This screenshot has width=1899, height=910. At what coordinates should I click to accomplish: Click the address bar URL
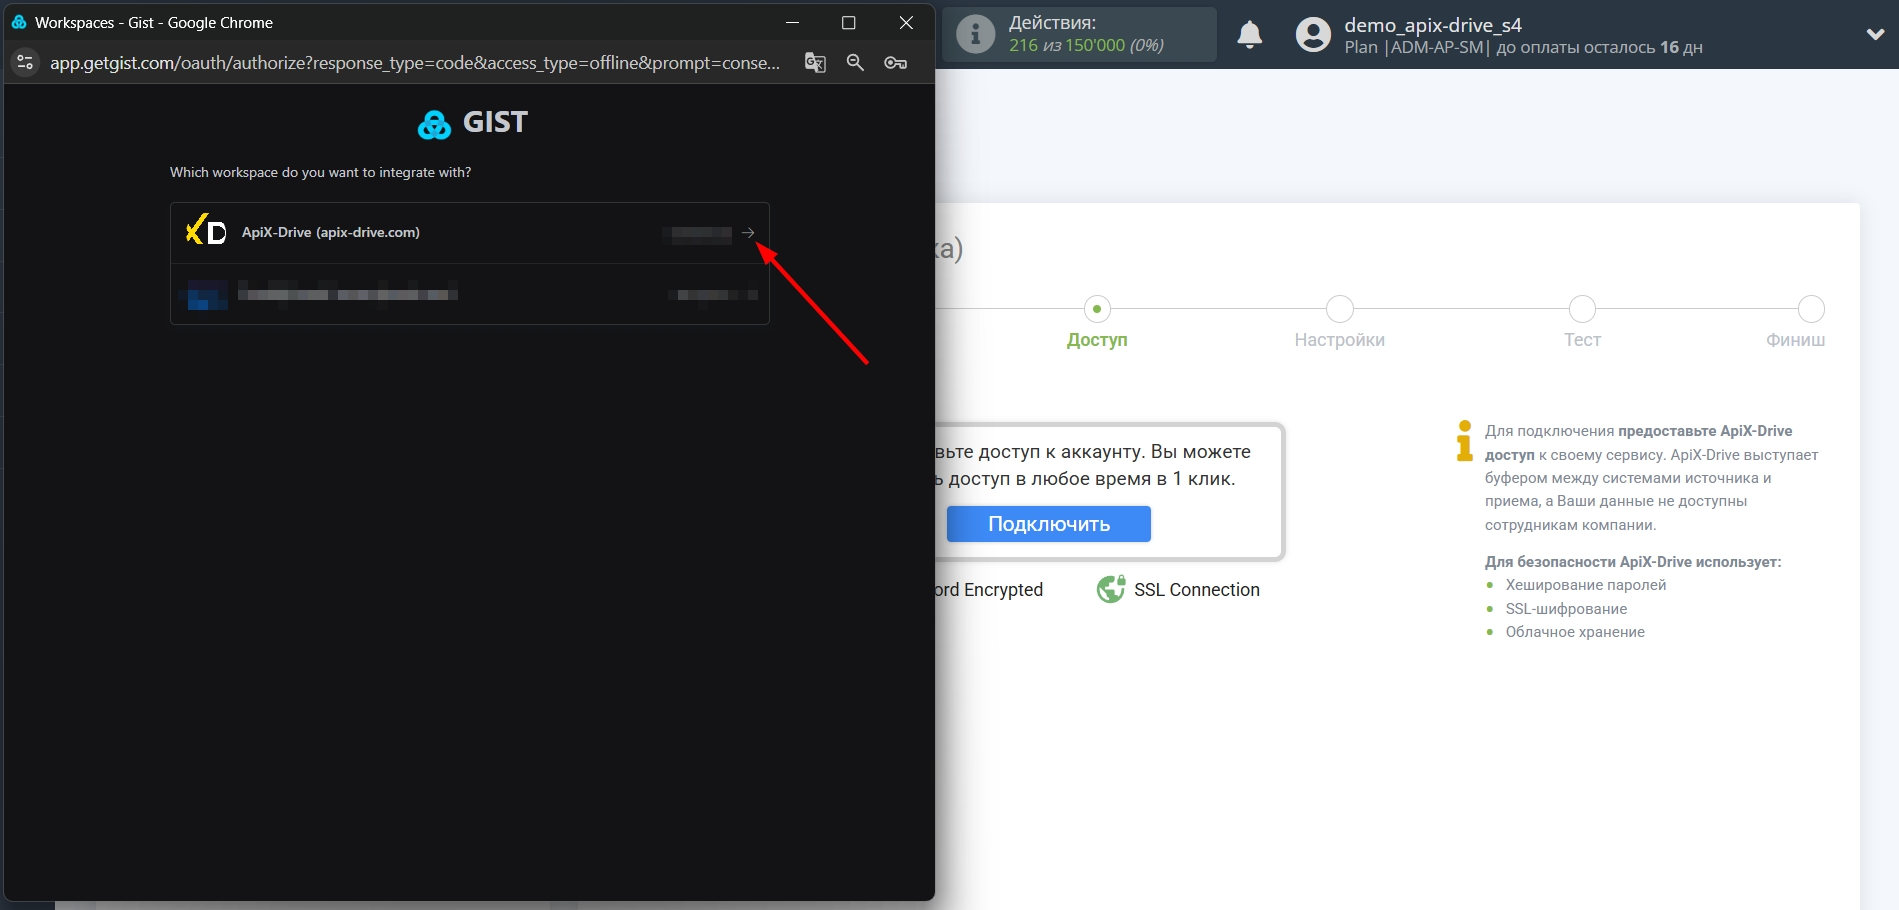click(415, 63)
